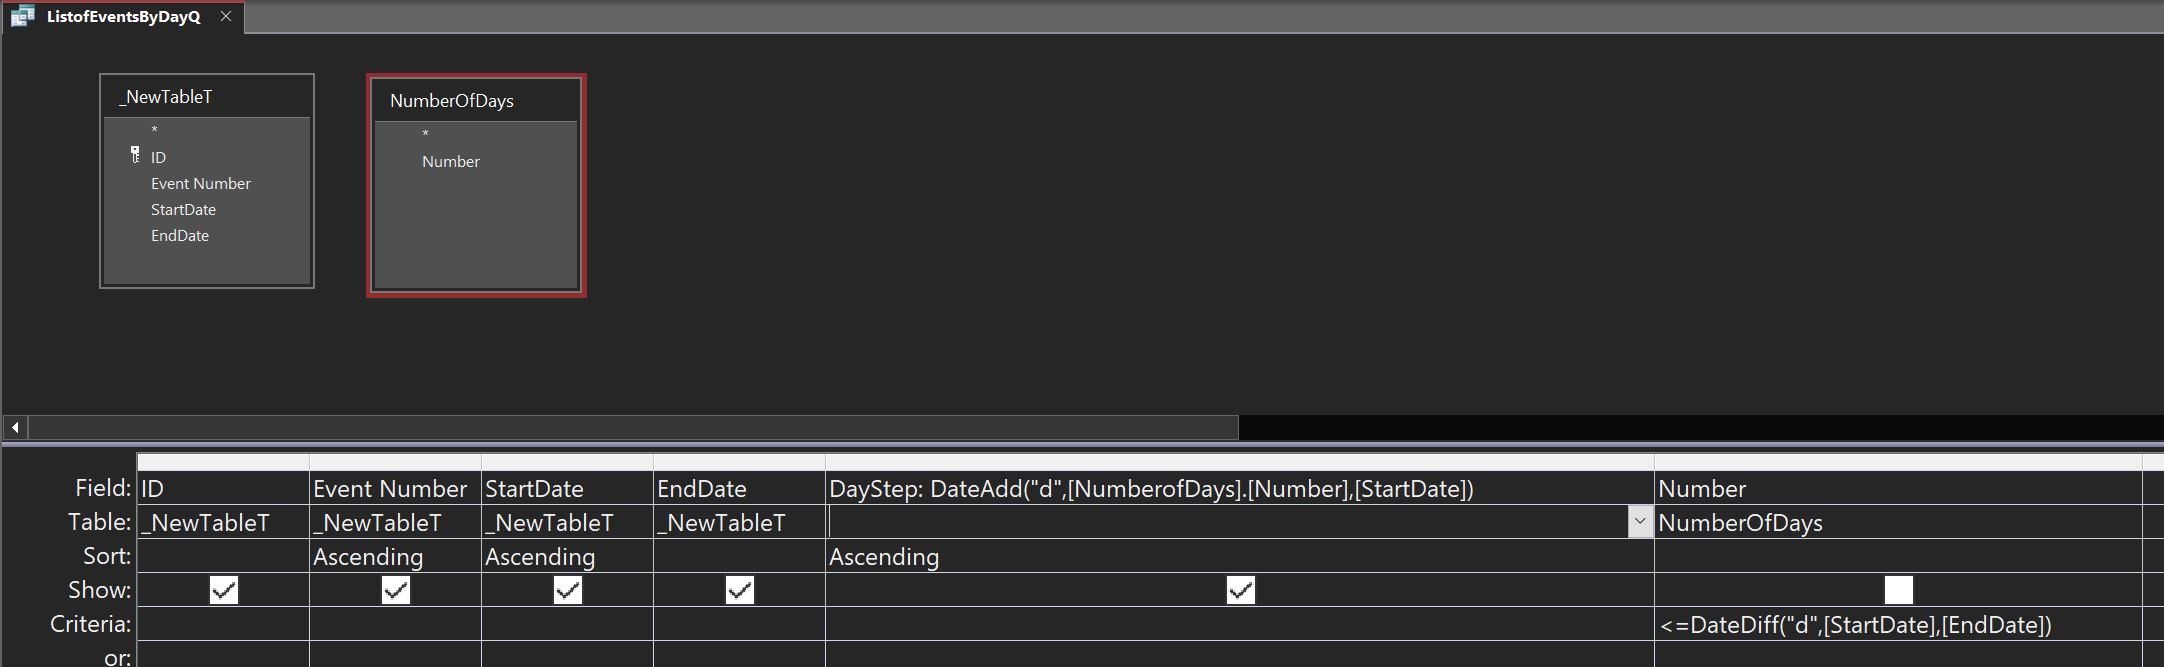Open the Sort cell of the Event Number column
2164x667 pixels.
[x=395, y=557]
